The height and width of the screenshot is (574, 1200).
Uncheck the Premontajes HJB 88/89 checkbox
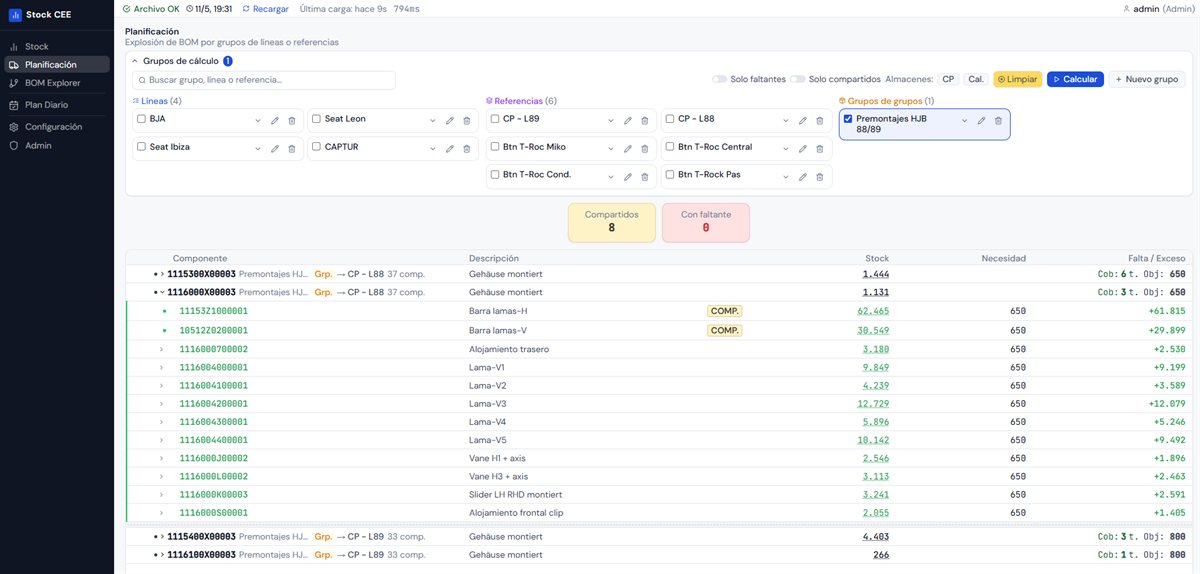[848, 119]
